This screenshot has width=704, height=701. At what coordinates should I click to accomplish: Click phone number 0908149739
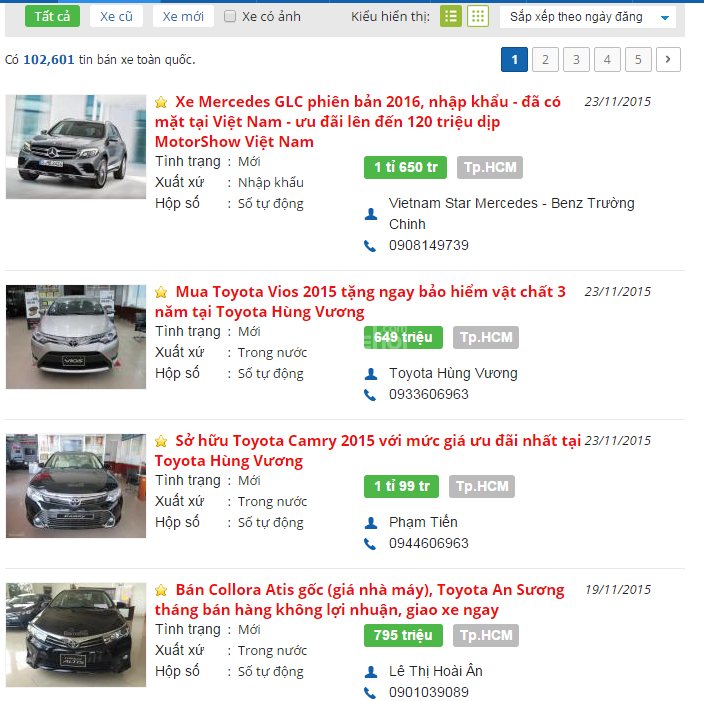coord(429,246)
